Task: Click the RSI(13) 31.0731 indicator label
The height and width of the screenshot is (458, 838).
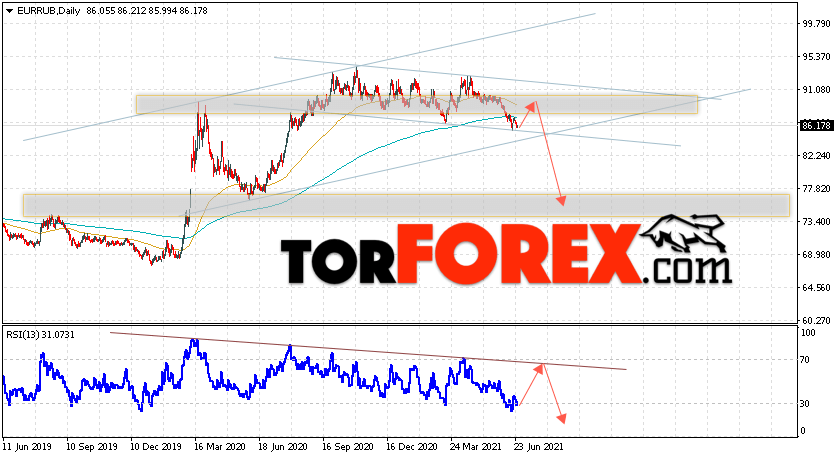Action: (41, 335)
